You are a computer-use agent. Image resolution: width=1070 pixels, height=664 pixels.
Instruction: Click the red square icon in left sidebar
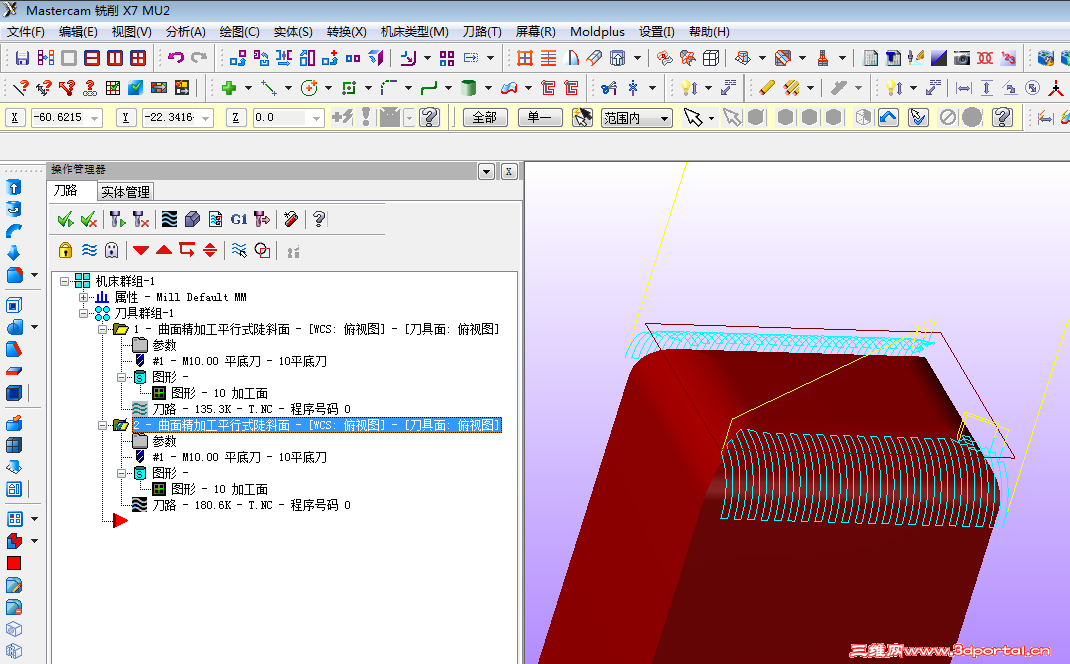[x=14, y=563]
